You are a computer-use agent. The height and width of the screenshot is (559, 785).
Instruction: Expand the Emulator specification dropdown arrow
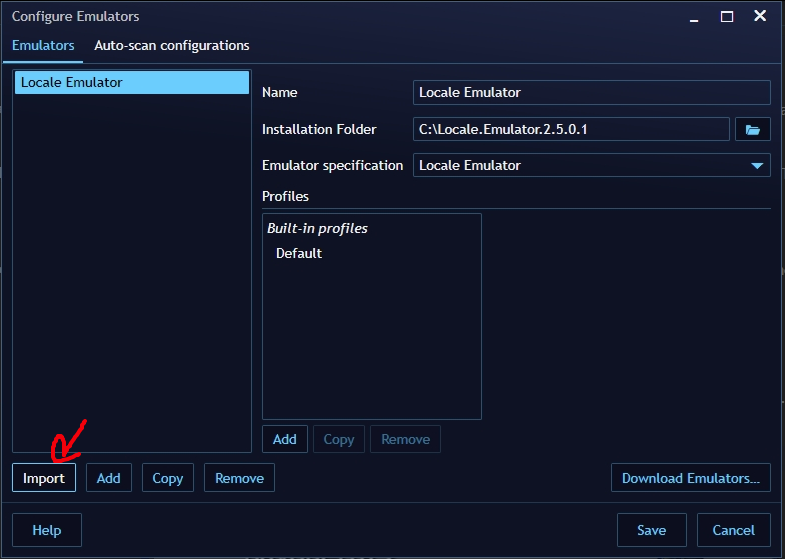(x=757, y=165)
